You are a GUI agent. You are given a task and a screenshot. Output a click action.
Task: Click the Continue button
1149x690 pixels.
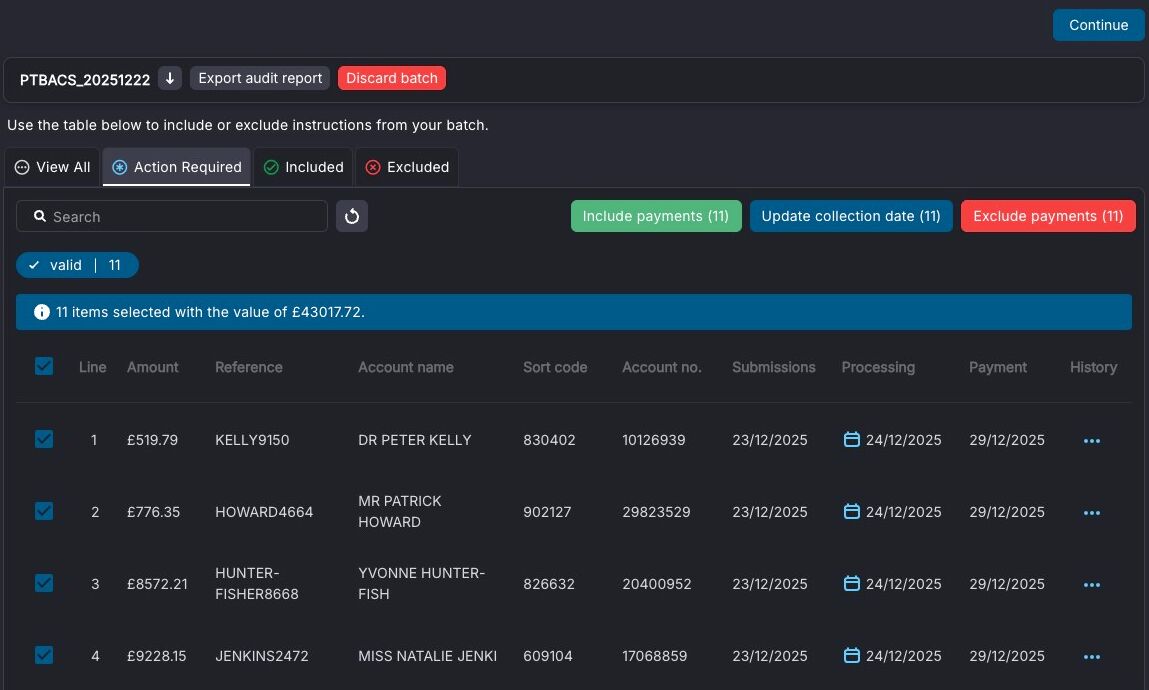pyautogui.click(x=1098, y=25)
